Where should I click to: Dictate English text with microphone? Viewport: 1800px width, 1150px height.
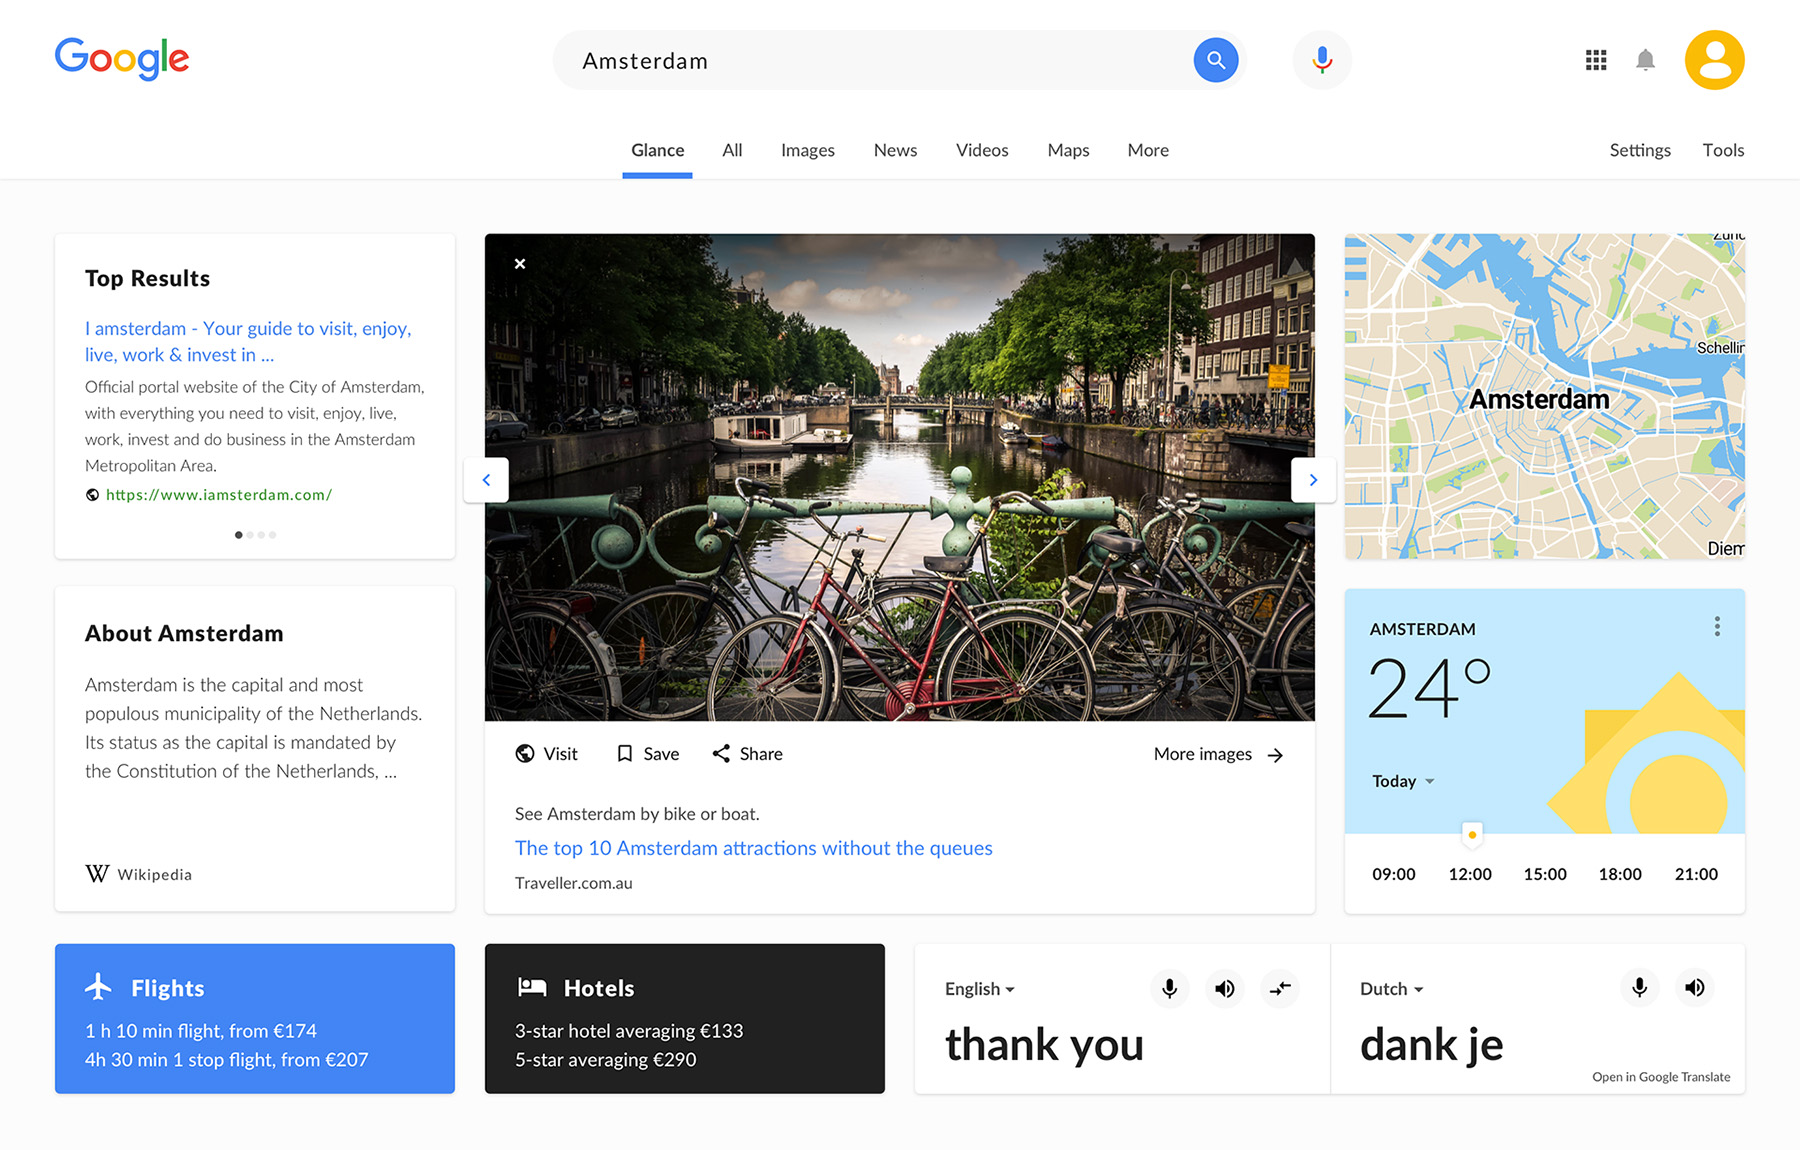[x=1169, y=989]
